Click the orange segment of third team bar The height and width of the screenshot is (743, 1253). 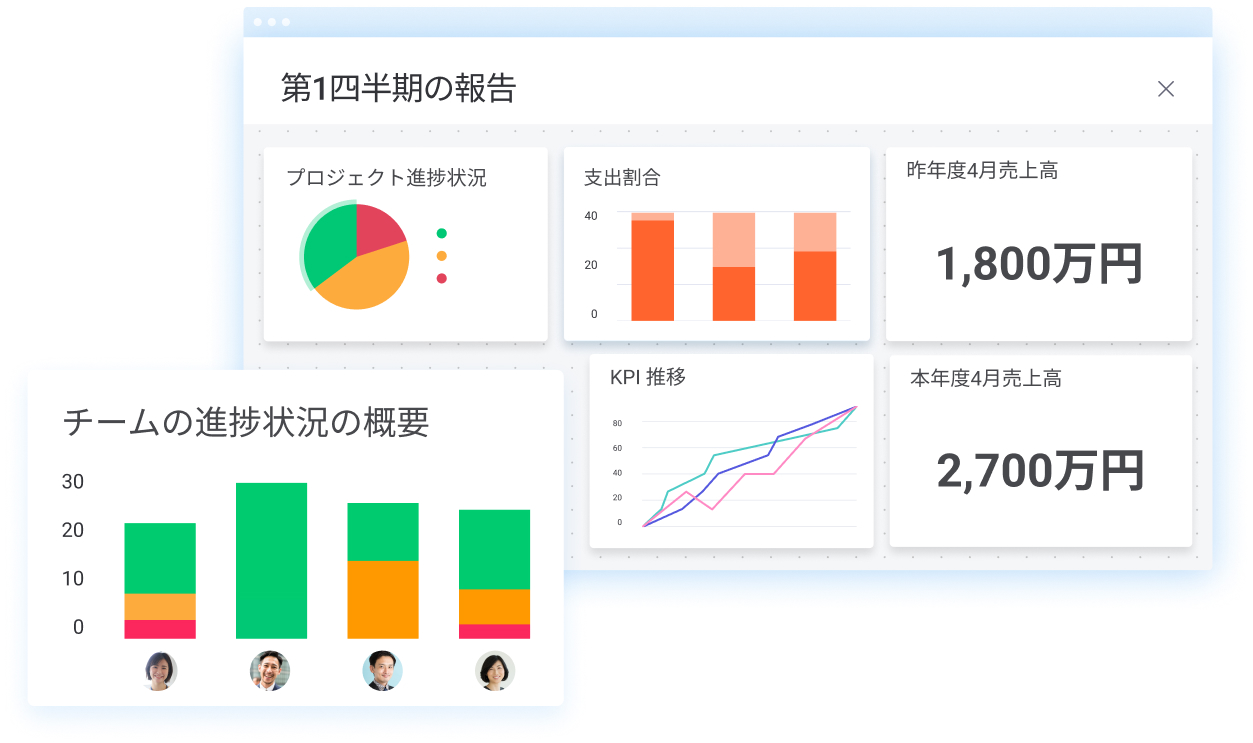[382, 599]
